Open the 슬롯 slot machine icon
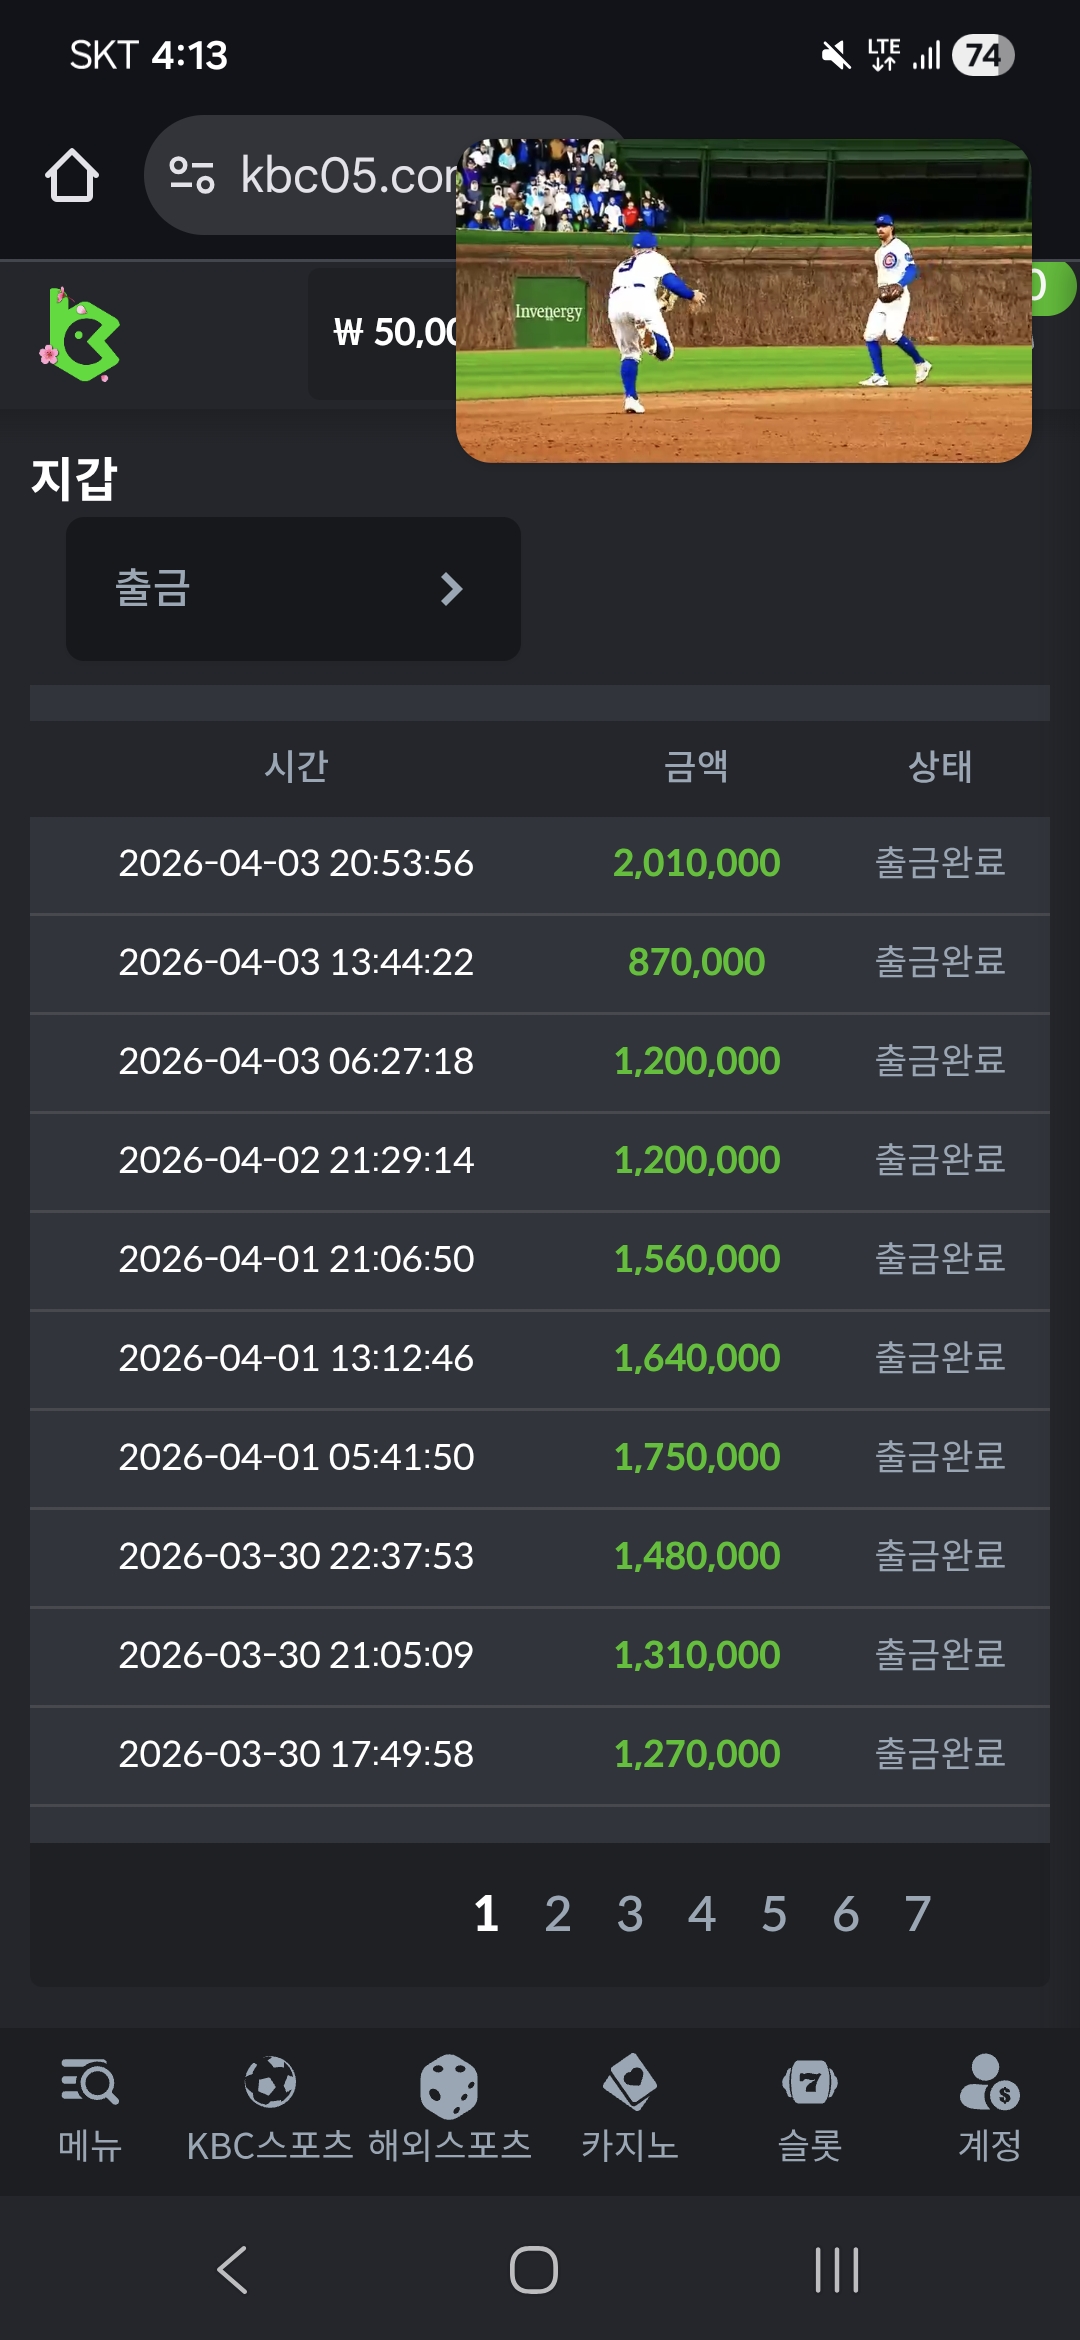The width and height of the screenshot is (1080, 2340). [810, 2082]
